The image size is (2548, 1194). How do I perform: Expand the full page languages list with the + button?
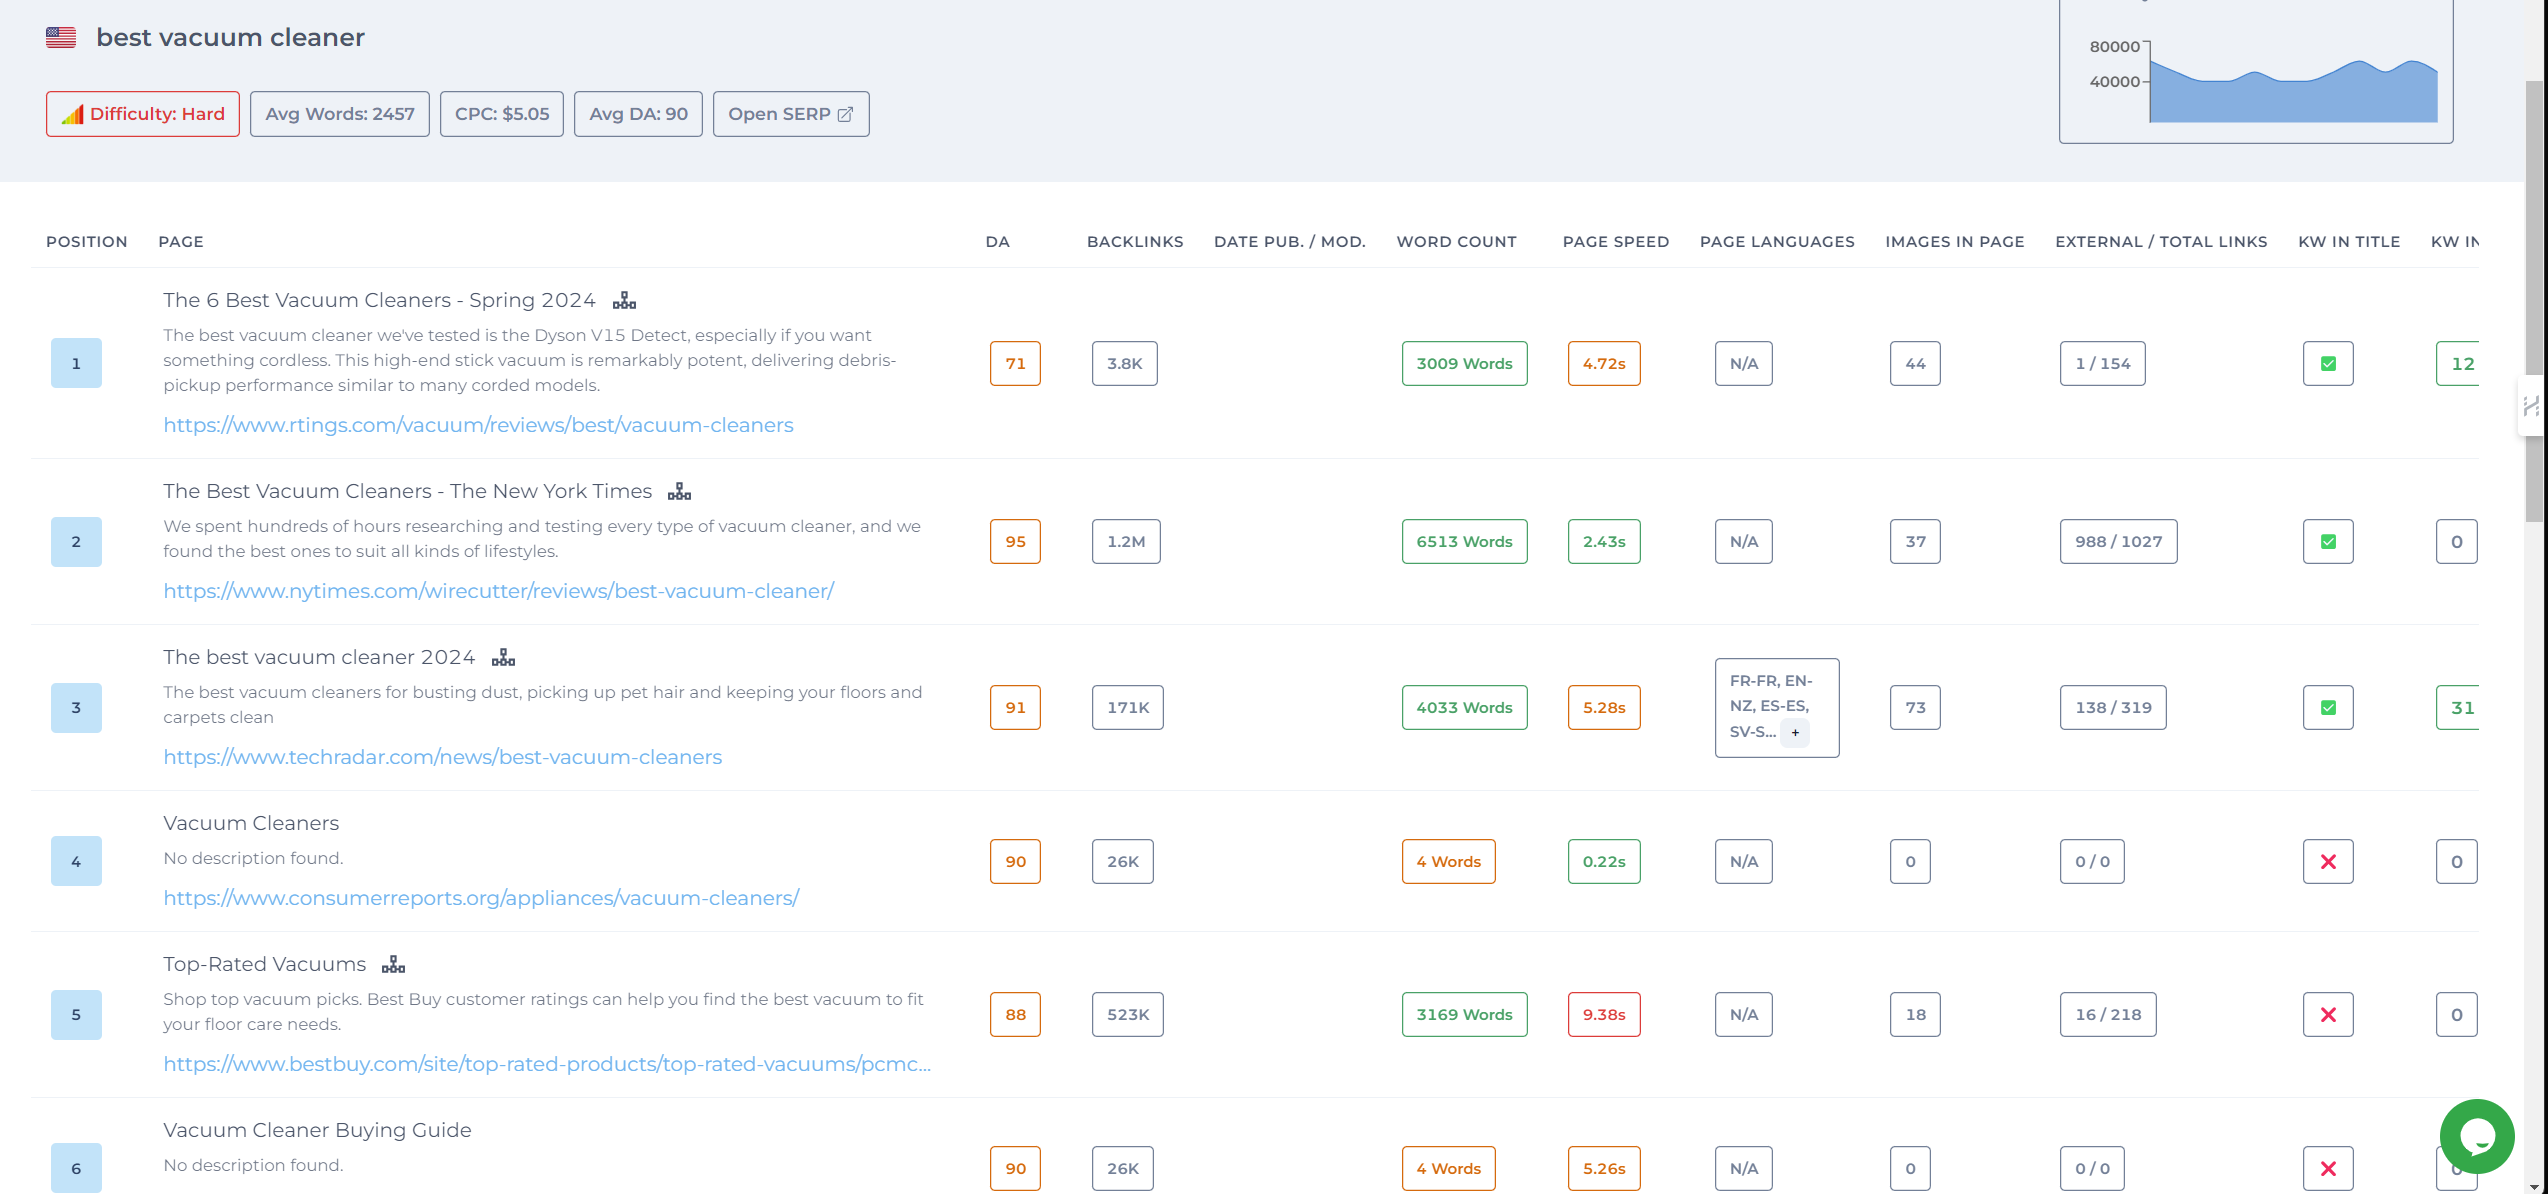(1795, 732)
